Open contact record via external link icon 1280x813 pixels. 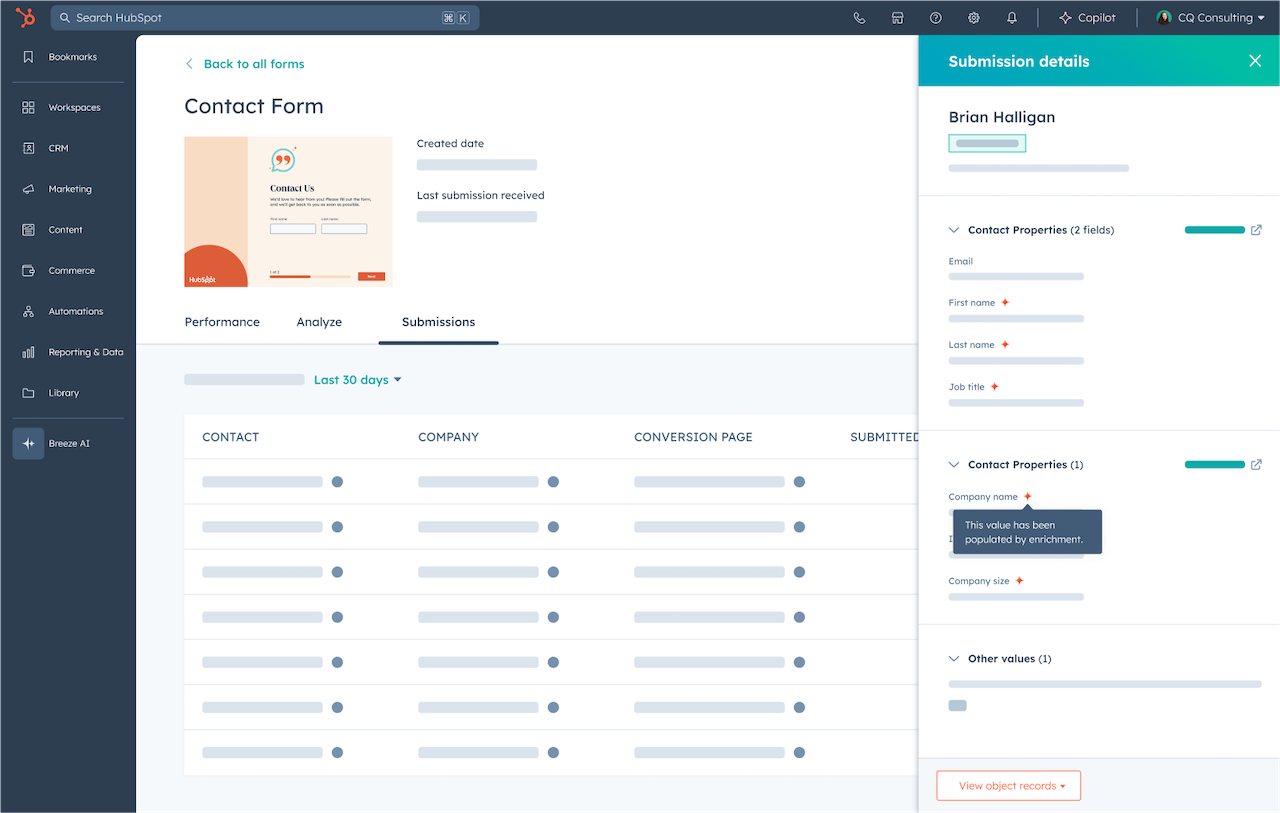pyautogui.click(x=1256, y=229)
